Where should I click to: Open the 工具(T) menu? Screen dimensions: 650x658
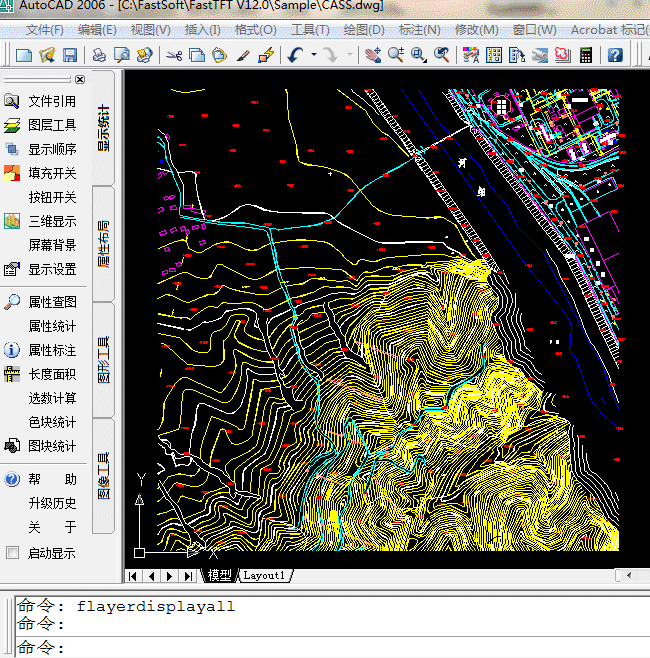[310, 30]
